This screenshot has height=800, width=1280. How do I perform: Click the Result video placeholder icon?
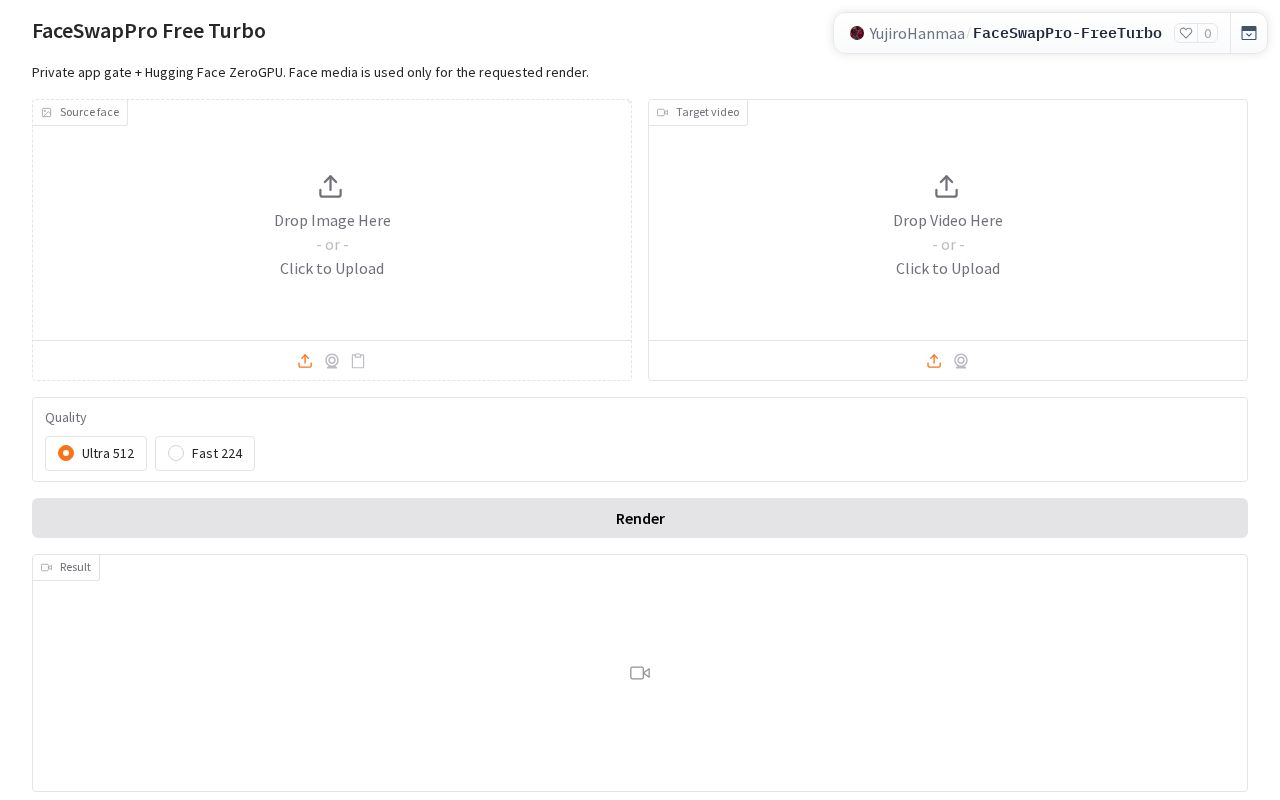(x=640, y=673)
